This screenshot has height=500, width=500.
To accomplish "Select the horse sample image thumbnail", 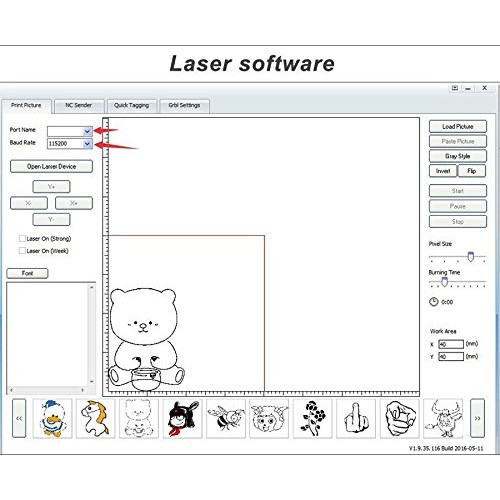I will (96, 418).
